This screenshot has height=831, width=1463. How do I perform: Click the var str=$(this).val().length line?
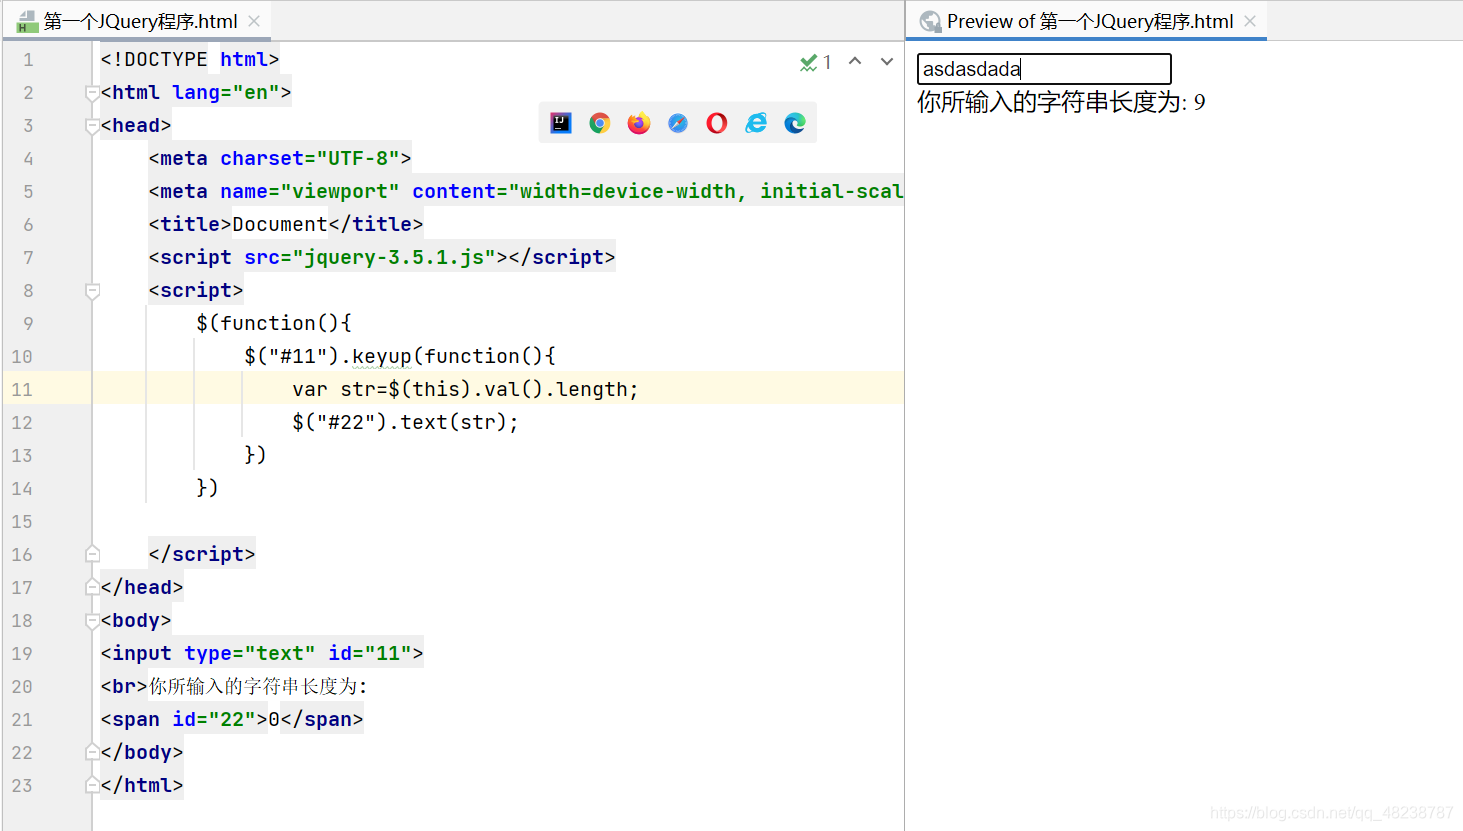pos(465,389)
